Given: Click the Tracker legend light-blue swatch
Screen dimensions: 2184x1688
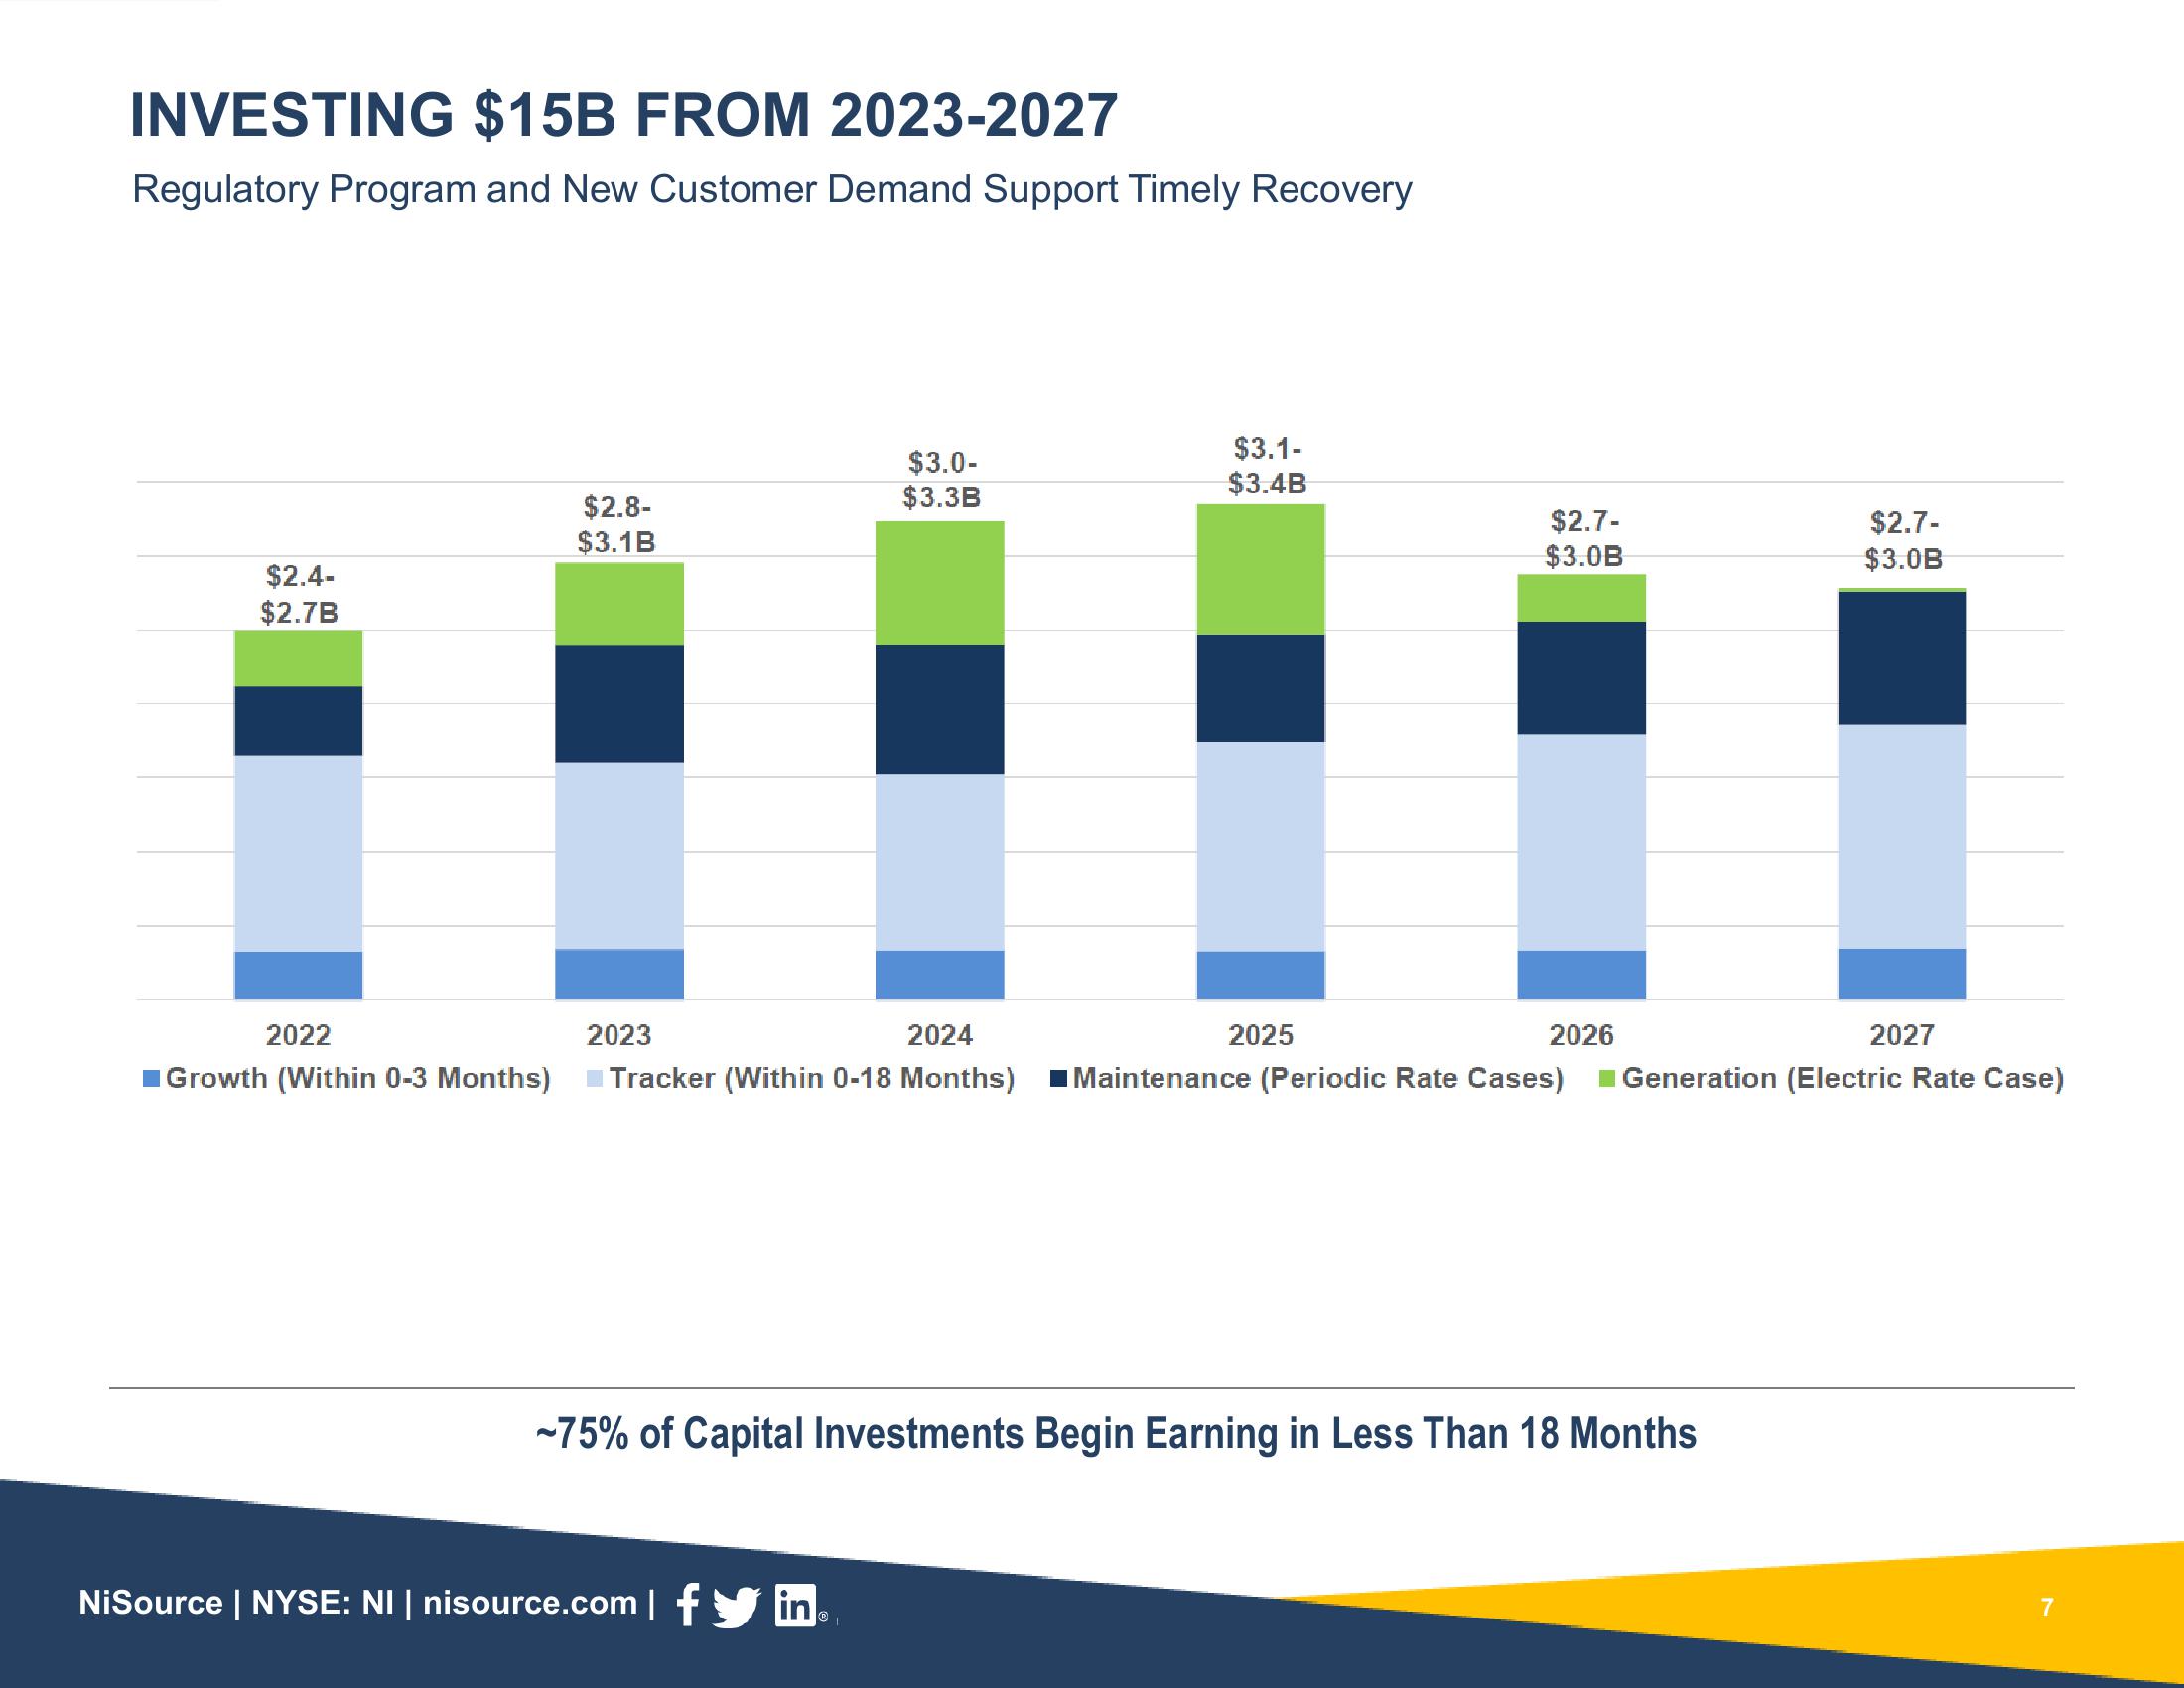Looking at the screenshot, I should click(x=595, y=1079).
